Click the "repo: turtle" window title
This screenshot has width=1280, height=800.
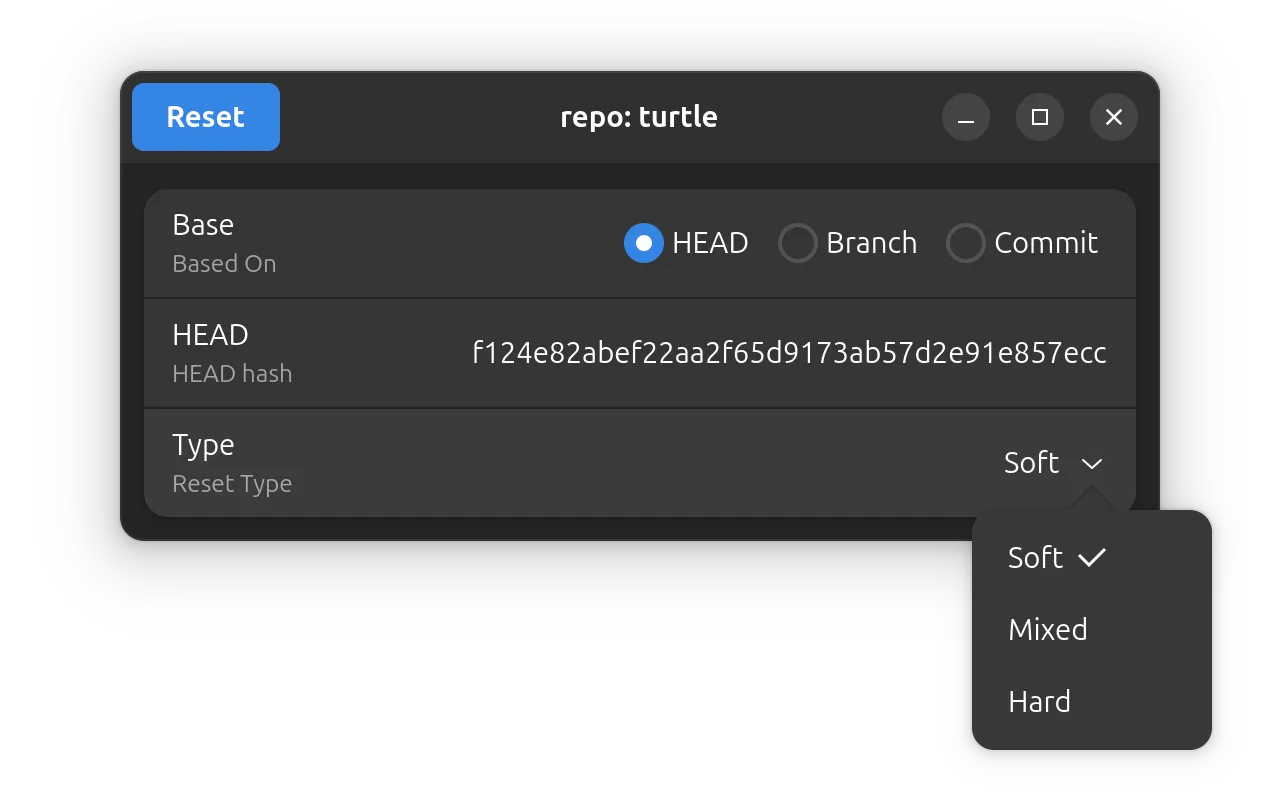(x=639, y=117)
